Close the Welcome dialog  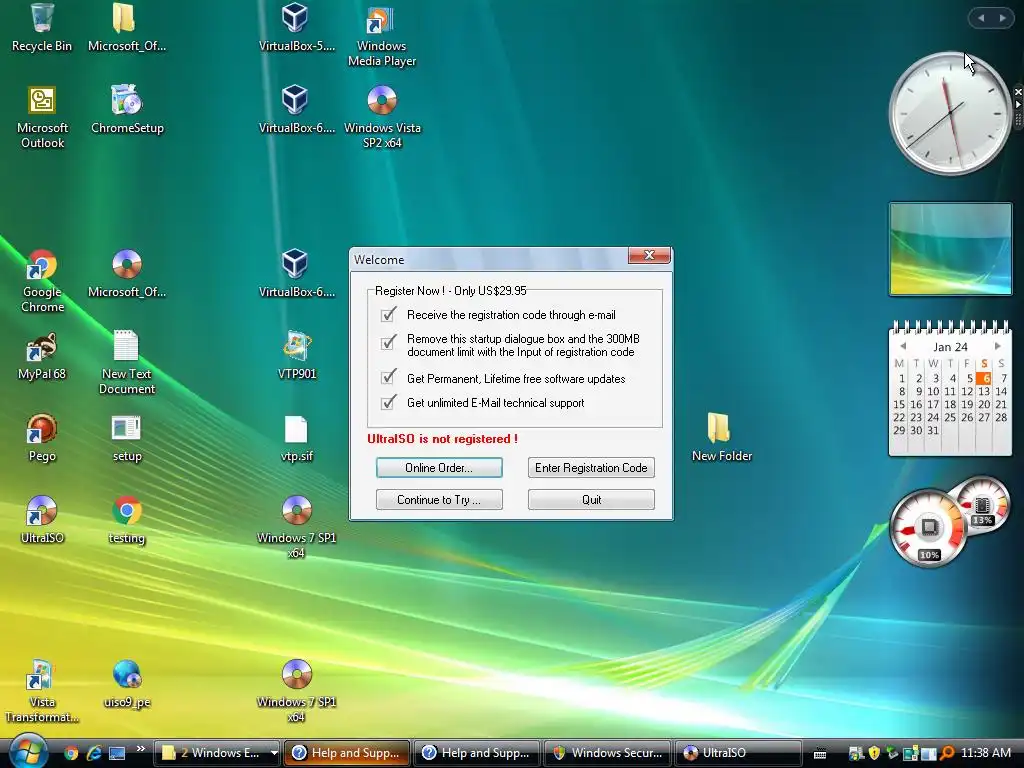tap(649, 255)
